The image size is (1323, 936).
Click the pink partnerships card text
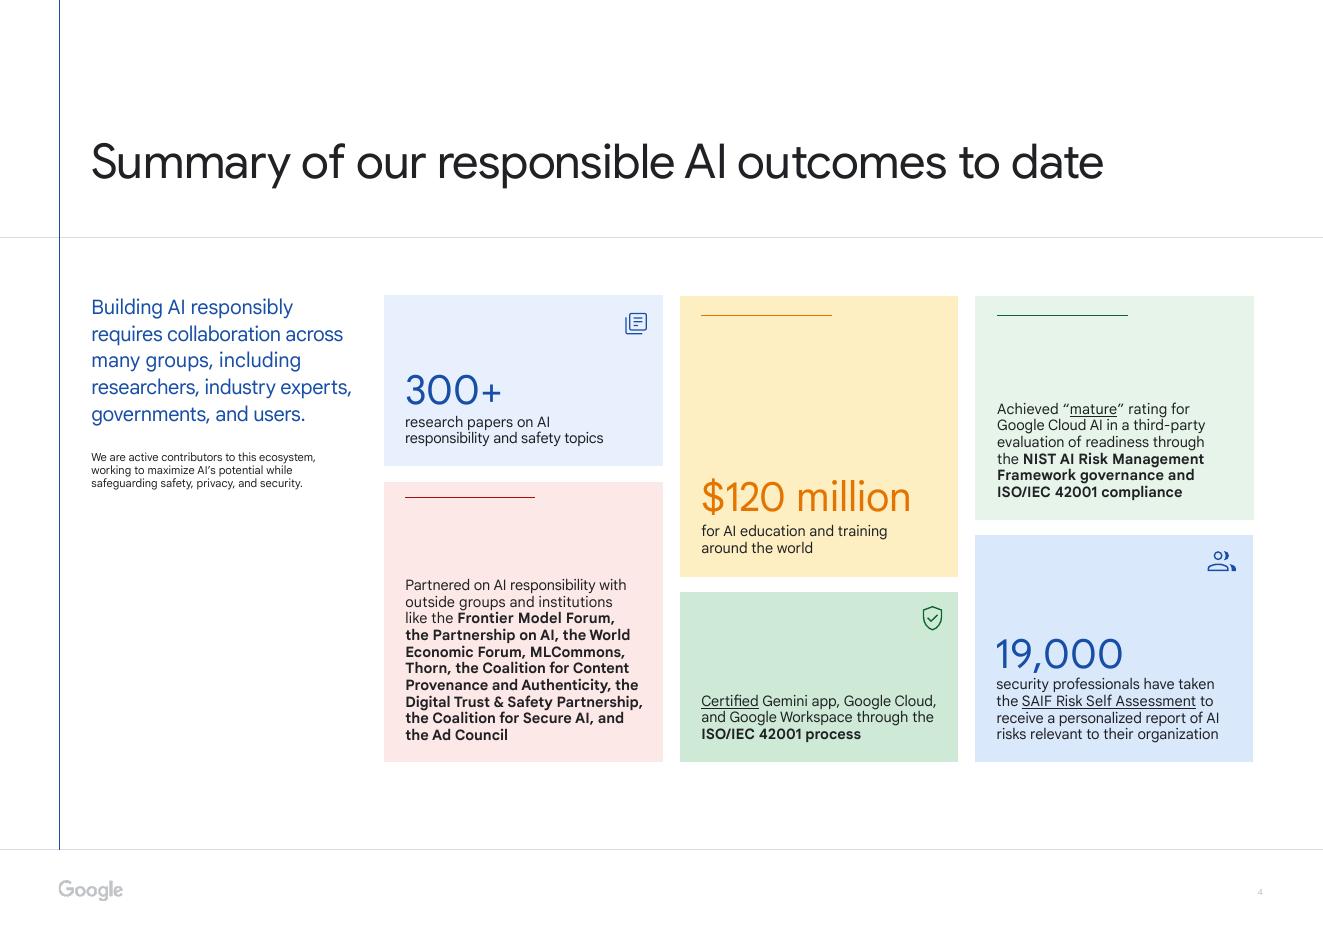(523, 660)
